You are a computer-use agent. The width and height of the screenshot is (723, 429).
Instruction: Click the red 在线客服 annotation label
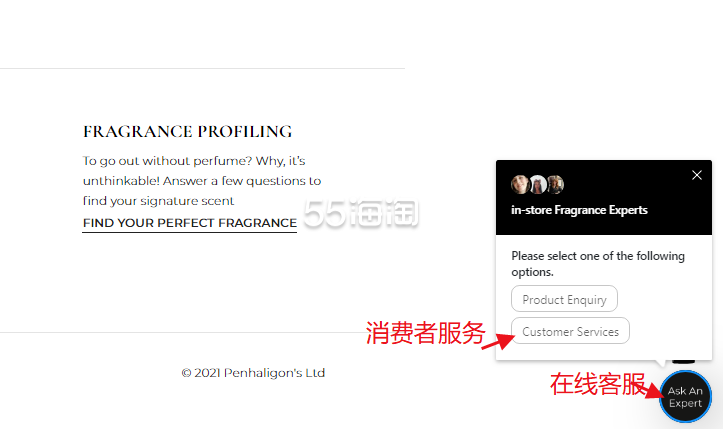(x=598, y=384)
